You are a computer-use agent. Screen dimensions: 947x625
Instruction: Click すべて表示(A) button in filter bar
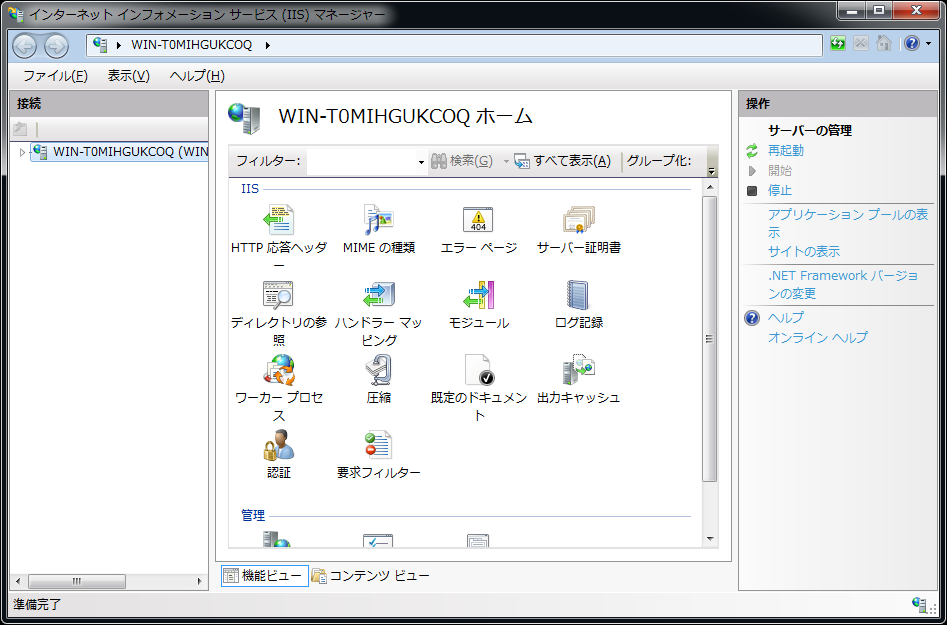point(562,162)
